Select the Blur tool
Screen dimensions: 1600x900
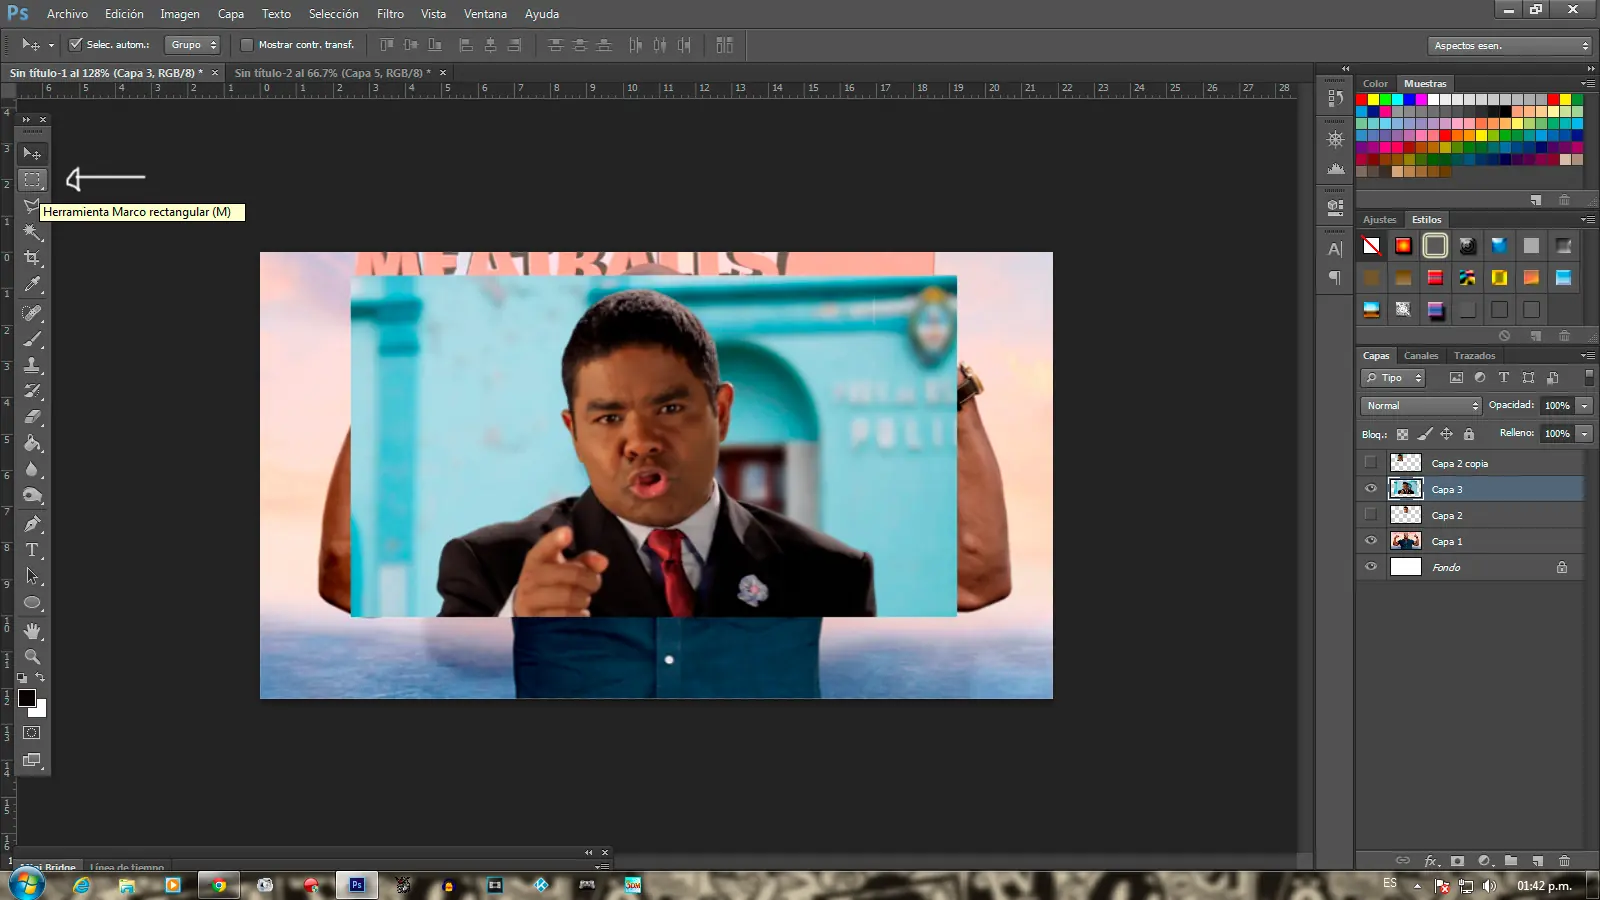32,469
